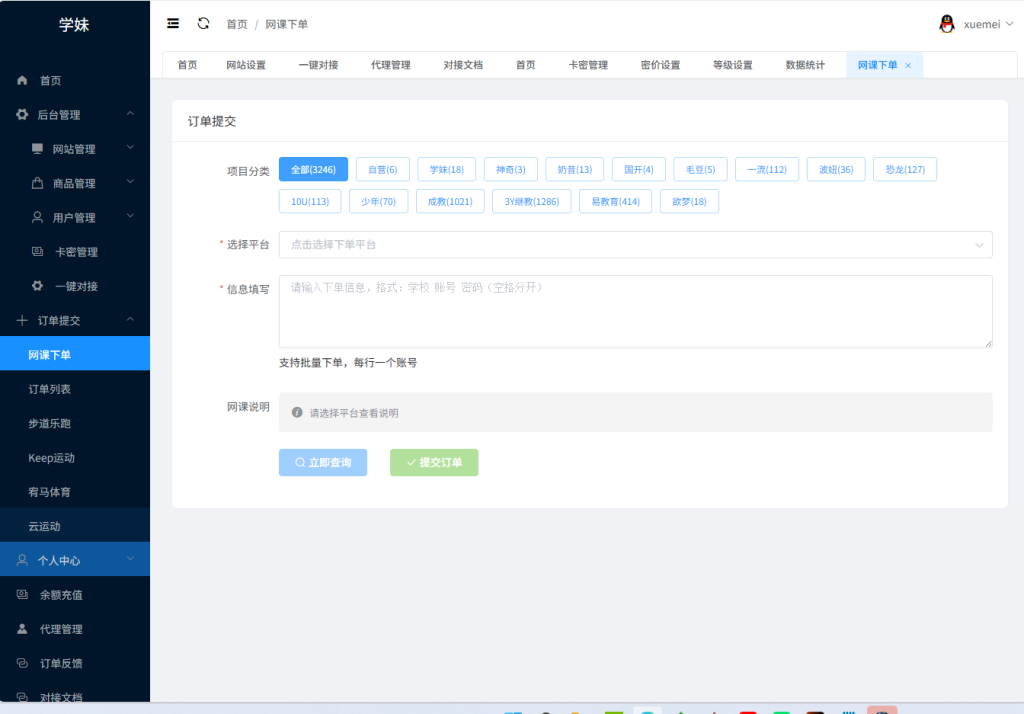Open the 选择平台 platform dropdown
The height and width of the screenshot is (714, 1024).
coord(635,244)
